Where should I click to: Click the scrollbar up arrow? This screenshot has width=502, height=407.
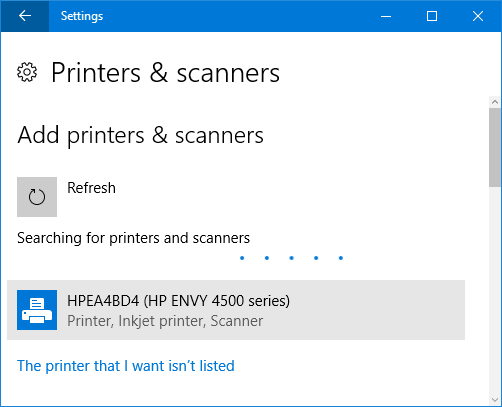(x=495, y=102)
